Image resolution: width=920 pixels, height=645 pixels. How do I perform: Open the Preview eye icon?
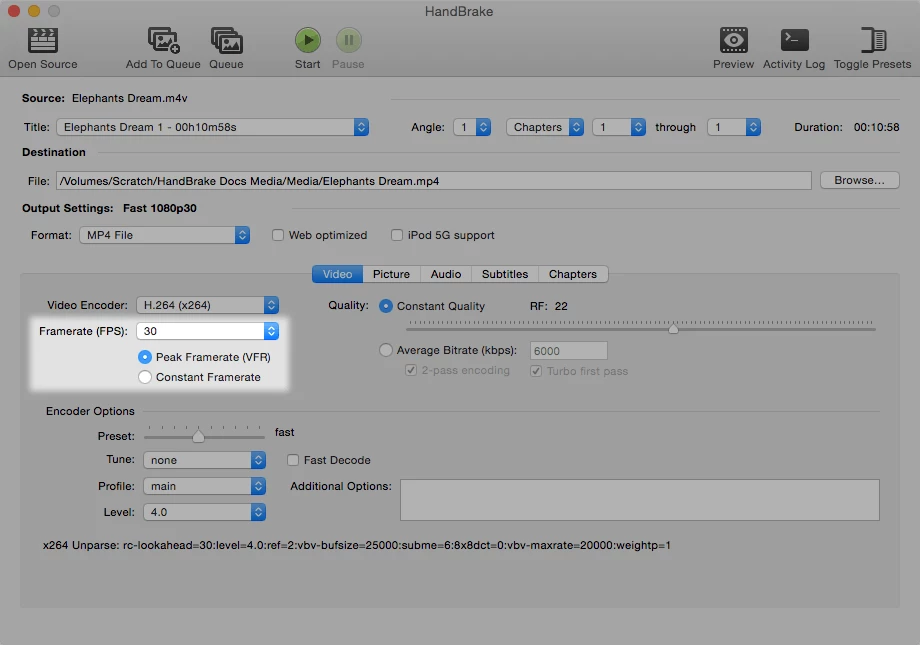733,40
